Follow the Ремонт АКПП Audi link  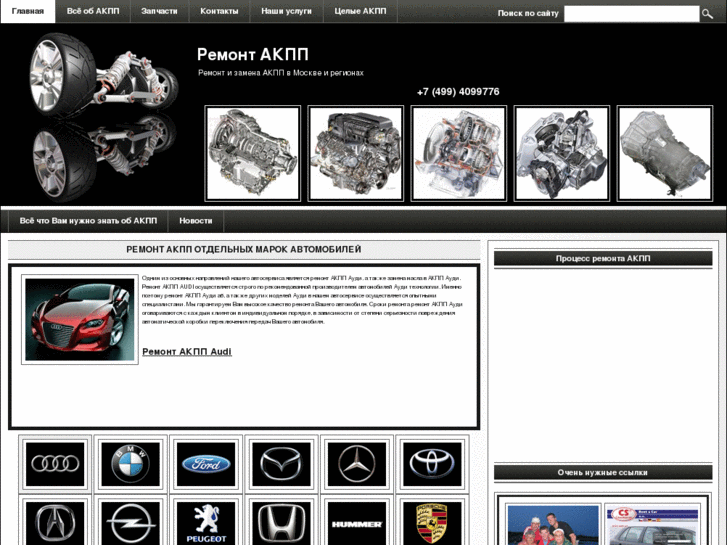(187, 352)
